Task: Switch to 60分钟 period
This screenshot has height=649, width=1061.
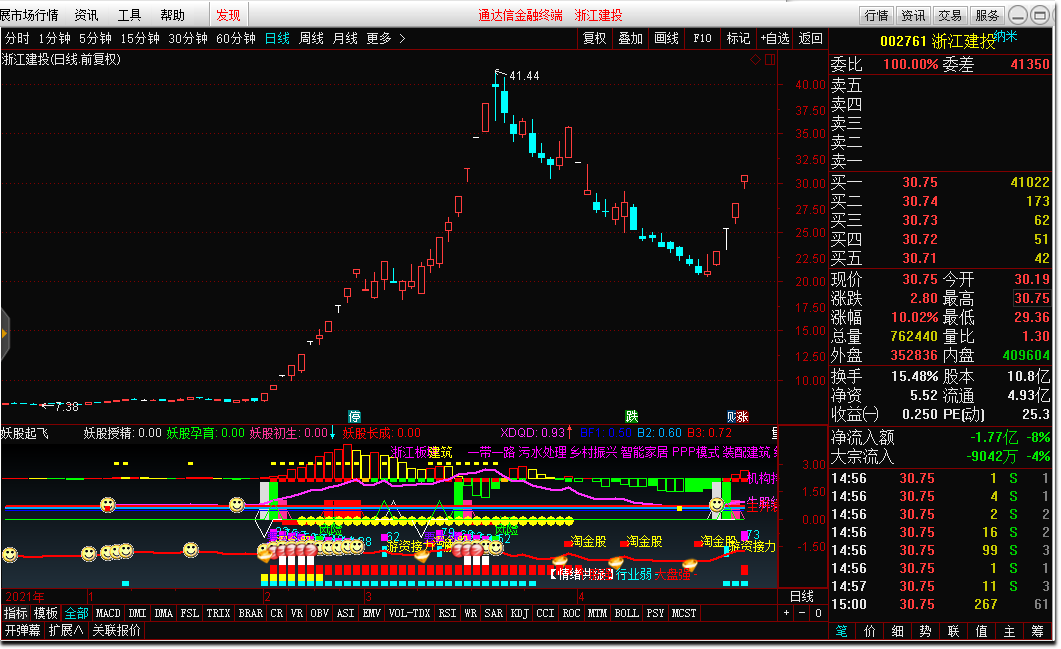Action: 236,39
